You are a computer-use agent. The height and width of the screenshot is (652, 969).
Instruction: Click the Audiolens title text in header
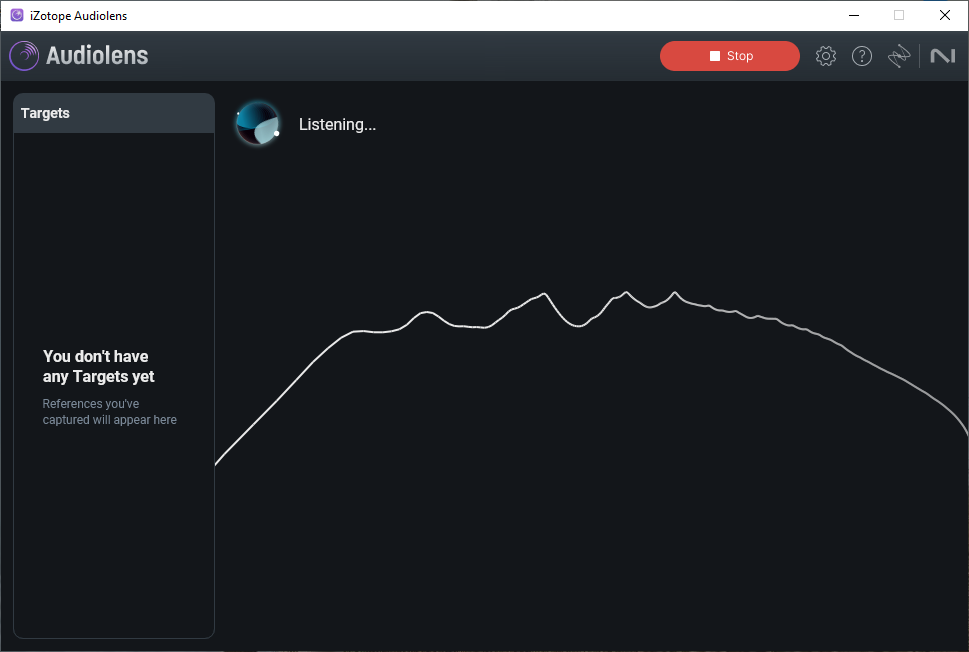97,56
